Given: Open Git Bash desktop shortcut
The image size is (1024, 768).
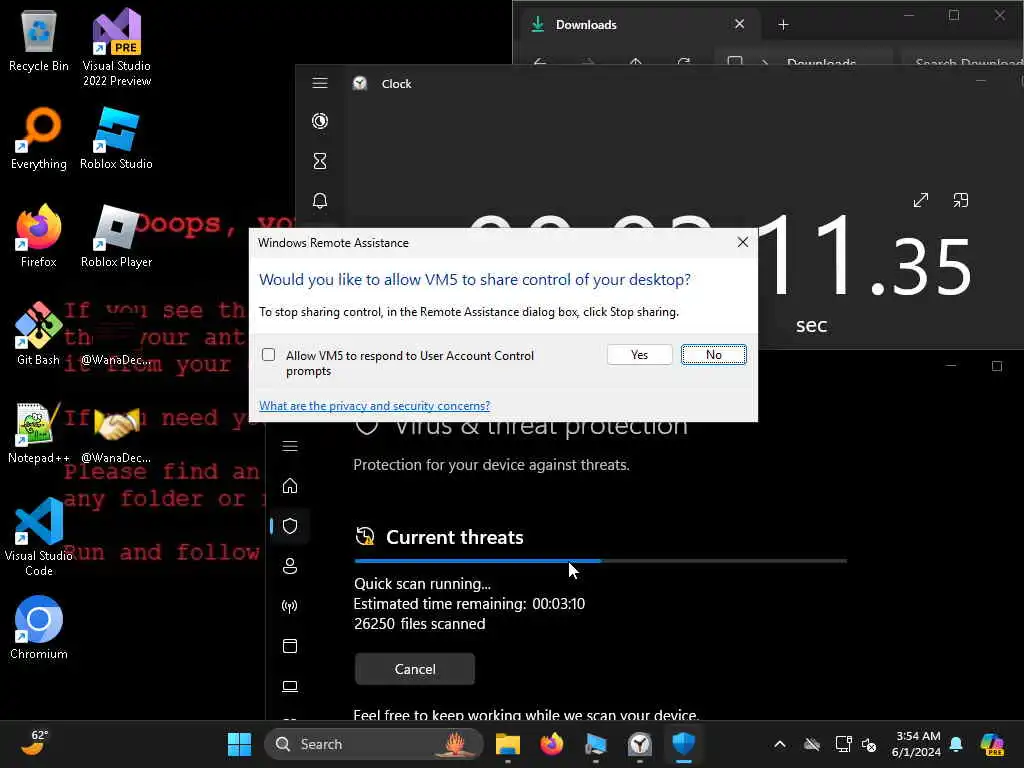Looking at the screenshot, I should tap(39, 334).
